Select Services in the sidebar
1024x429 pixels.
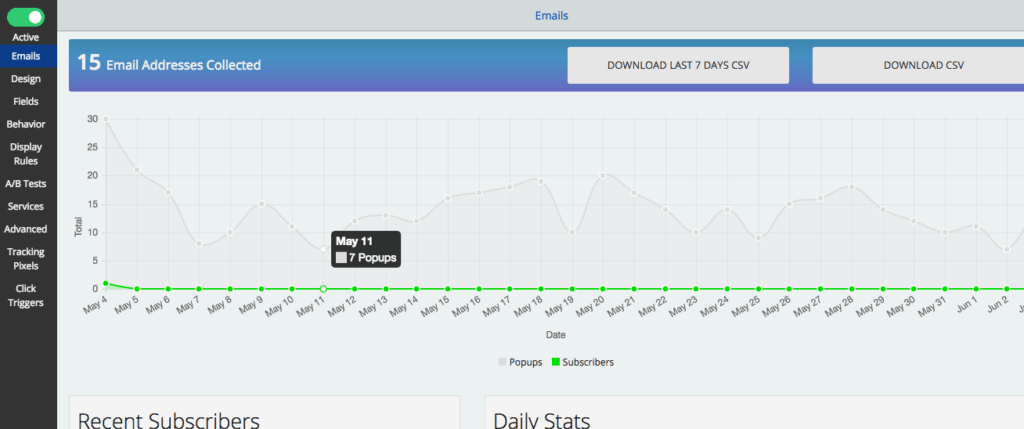point(25,206)
